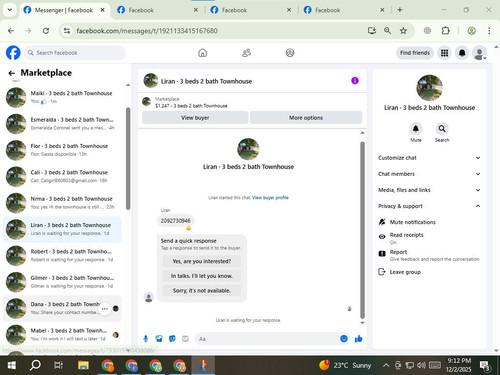Expand Chat members section
Viewport: 500px width, 375px height.
429,174
